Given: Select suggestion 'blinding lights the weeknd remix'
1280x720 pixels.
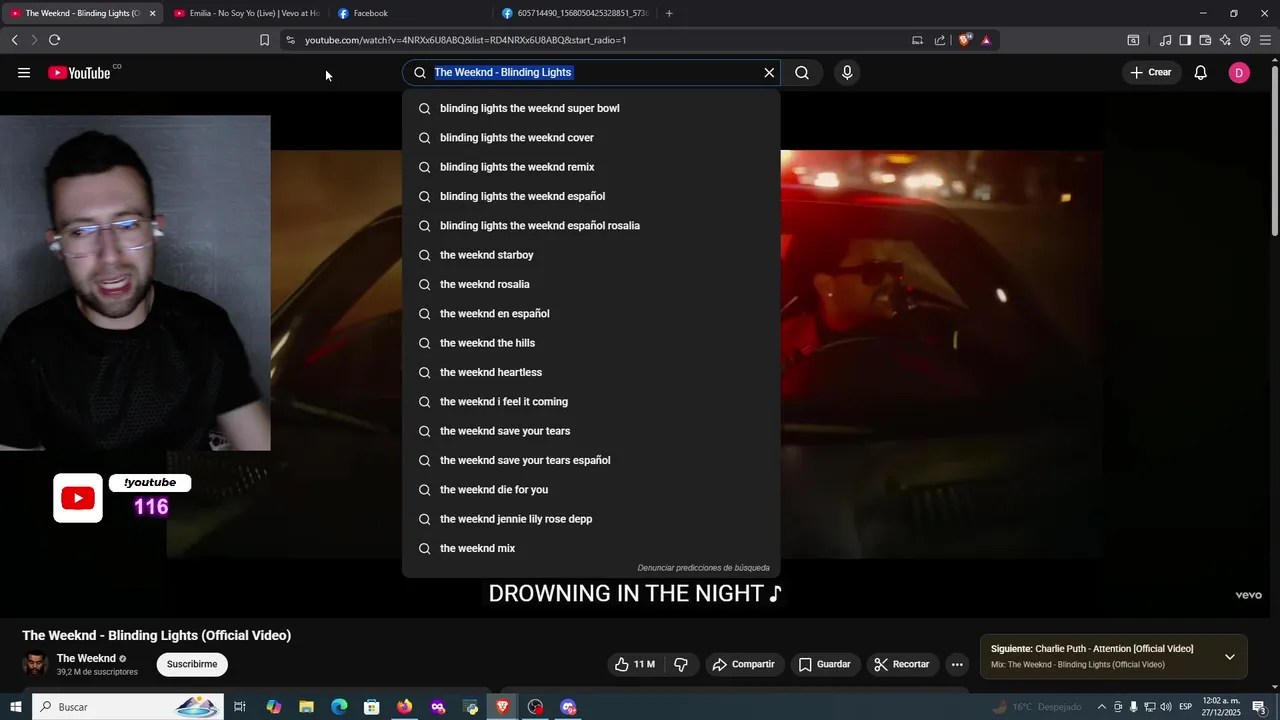Looking at the screenshot, I should click(x=591, y=167).
